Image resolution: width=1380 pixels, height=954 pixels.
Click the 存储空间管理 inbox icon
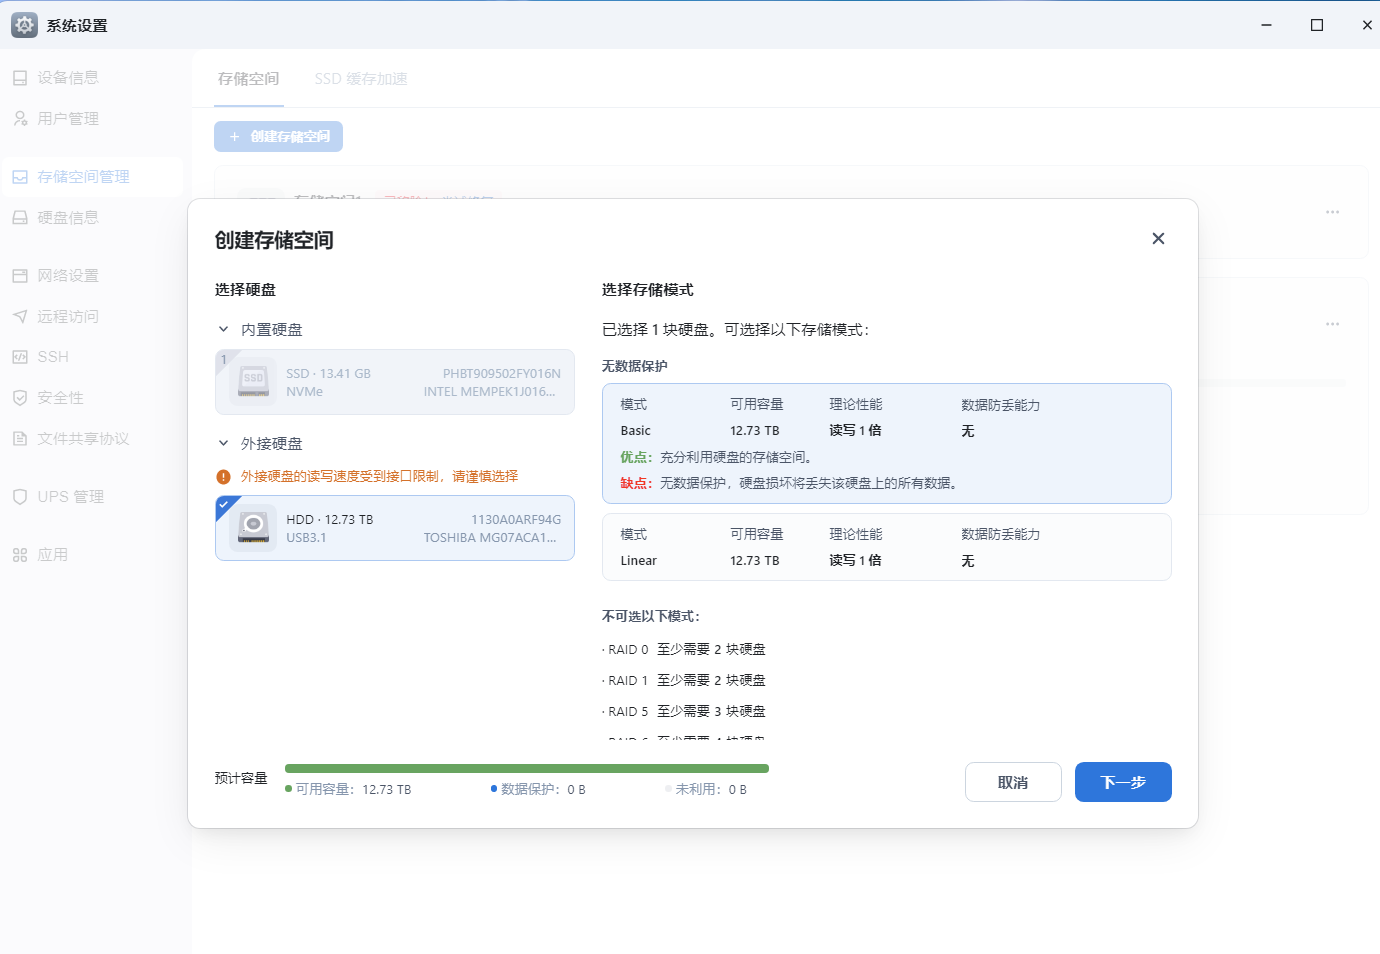(x=20, y=177)
